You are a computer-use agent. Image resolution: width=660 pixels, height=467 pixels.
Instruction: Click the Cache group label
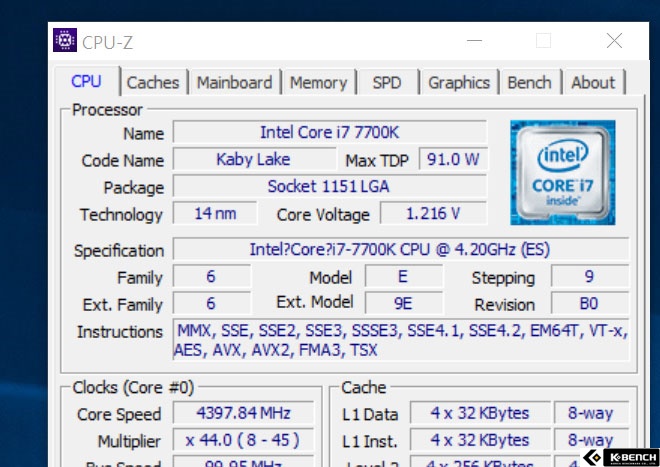tap(364, 387)
